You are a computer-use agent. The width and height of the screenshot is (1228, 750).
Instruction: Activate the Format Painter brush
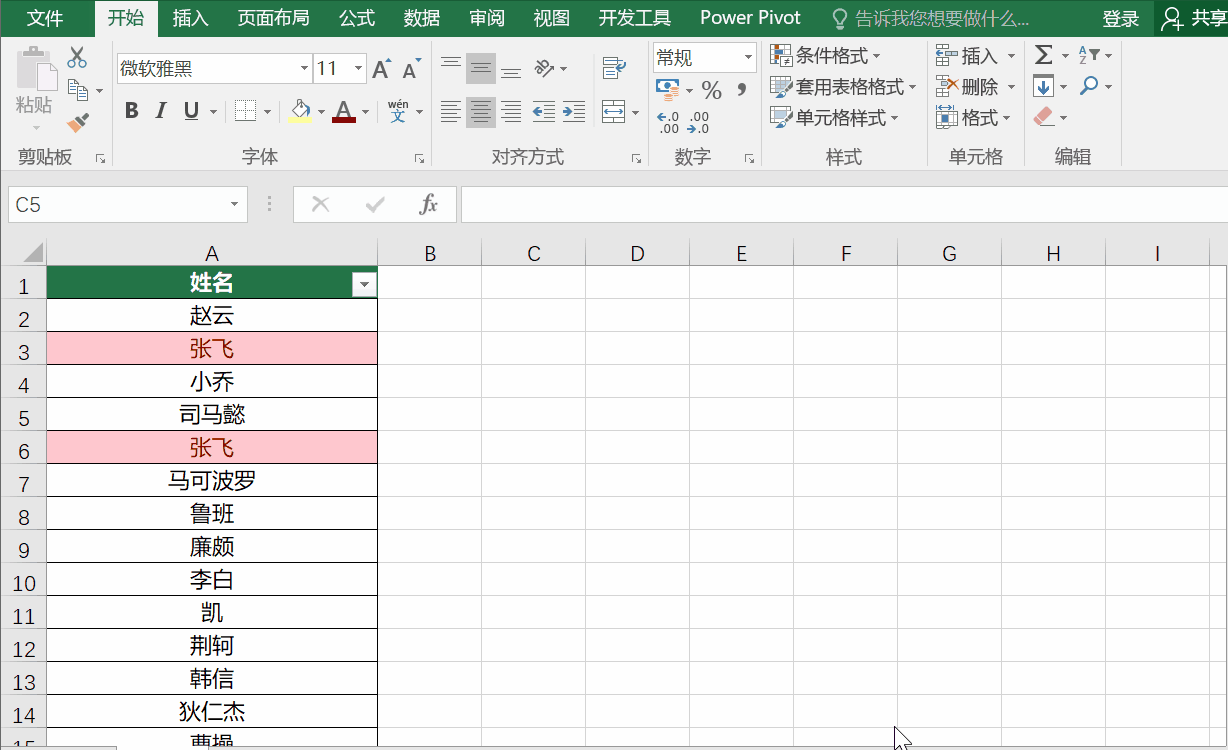[77, 122]
